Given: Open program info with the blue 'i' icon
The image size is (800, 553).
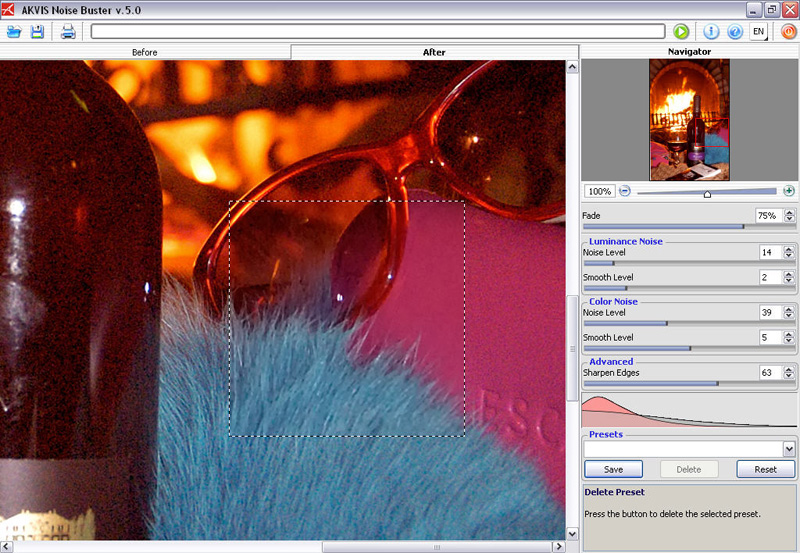Looking at the screenshot, I should click(x=712, y=32).
